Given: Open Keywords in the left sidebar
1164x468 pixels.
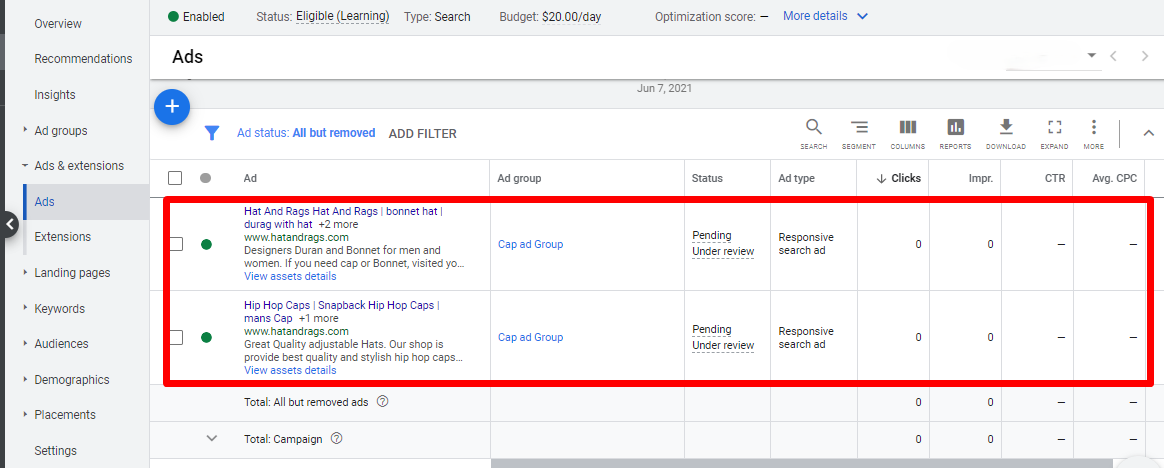Looking at the screenshot, I should click(59, 309).
